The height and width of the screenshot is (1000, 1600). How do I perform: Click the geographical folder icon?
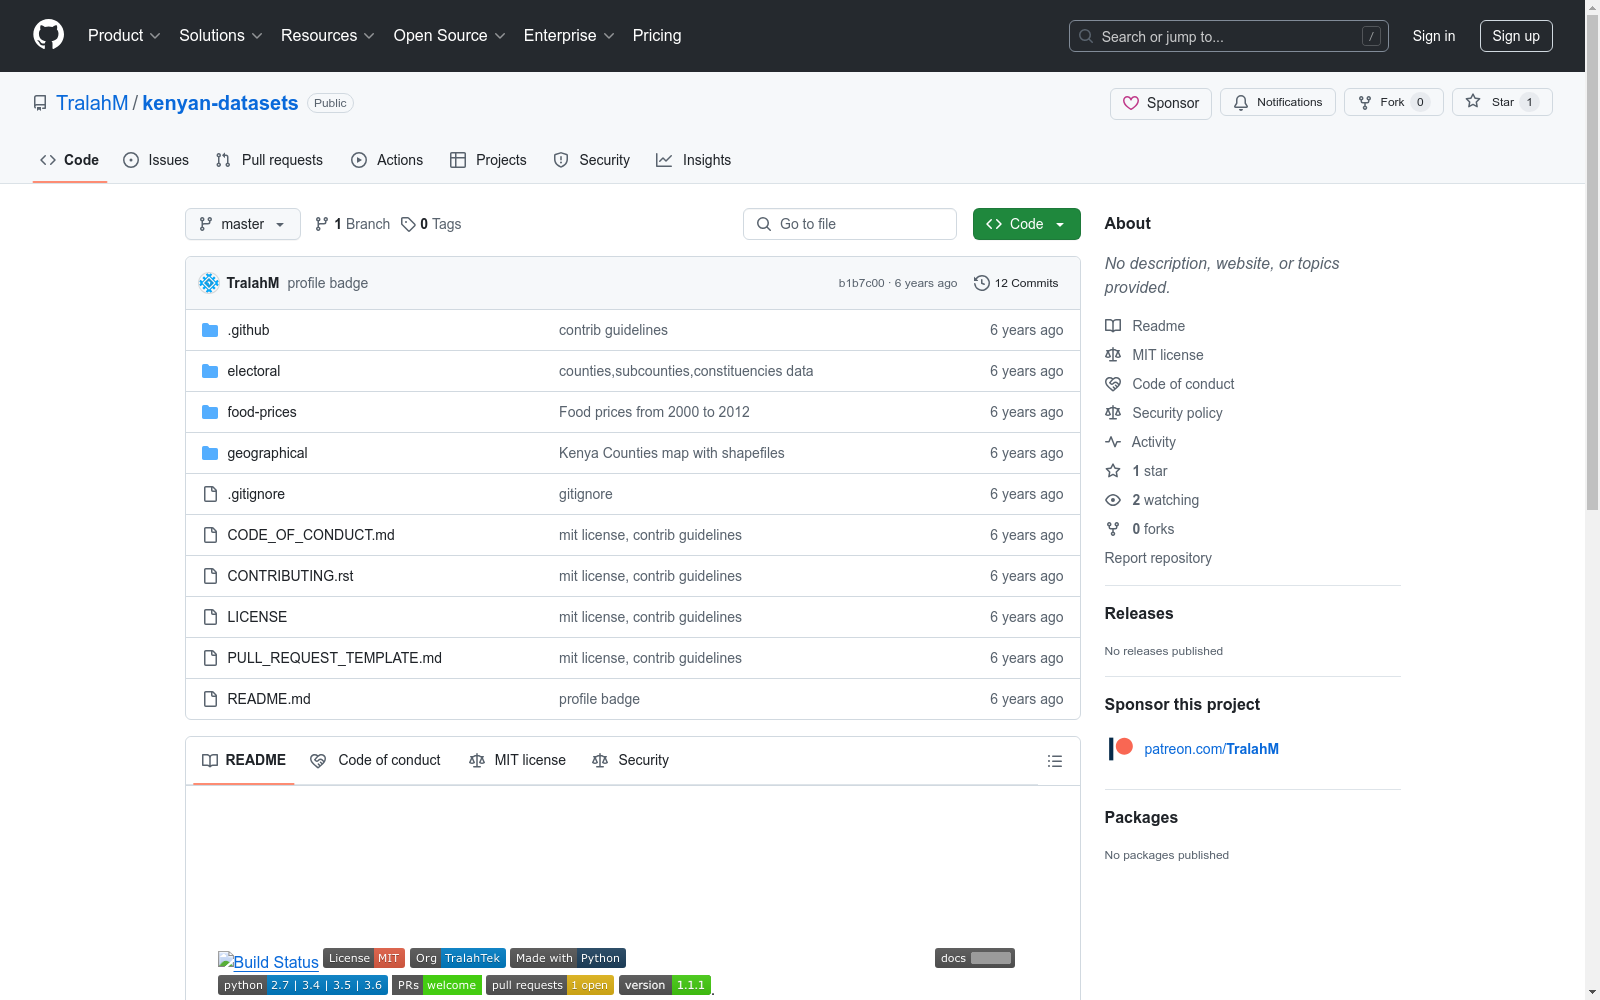210,453
